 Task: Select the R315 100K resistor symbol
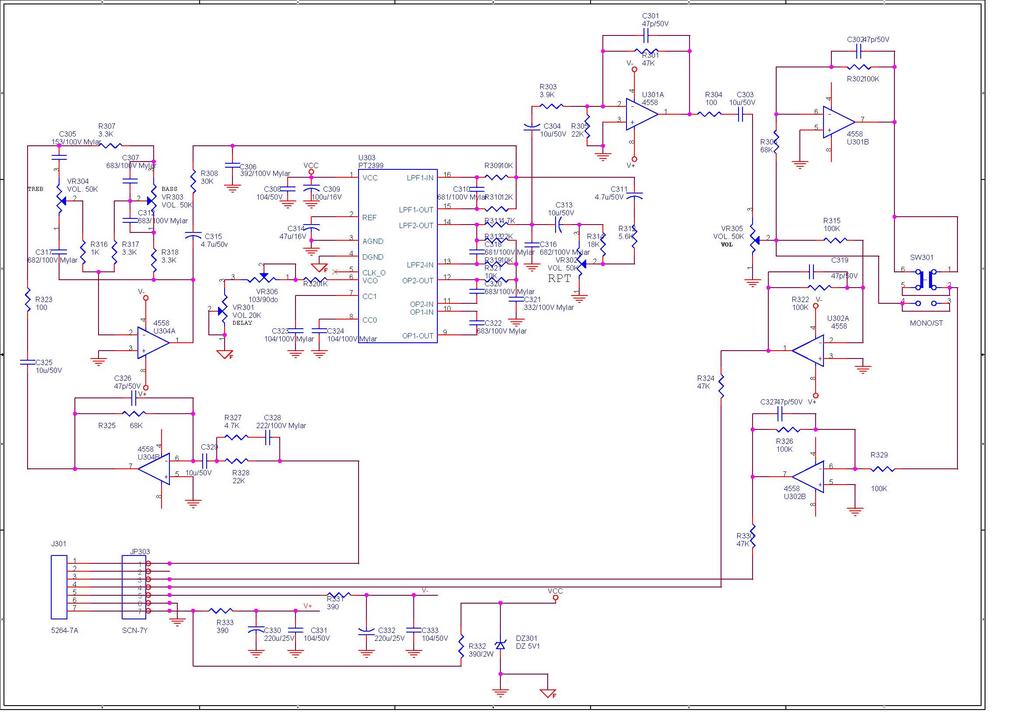click(x=835, y=240)
